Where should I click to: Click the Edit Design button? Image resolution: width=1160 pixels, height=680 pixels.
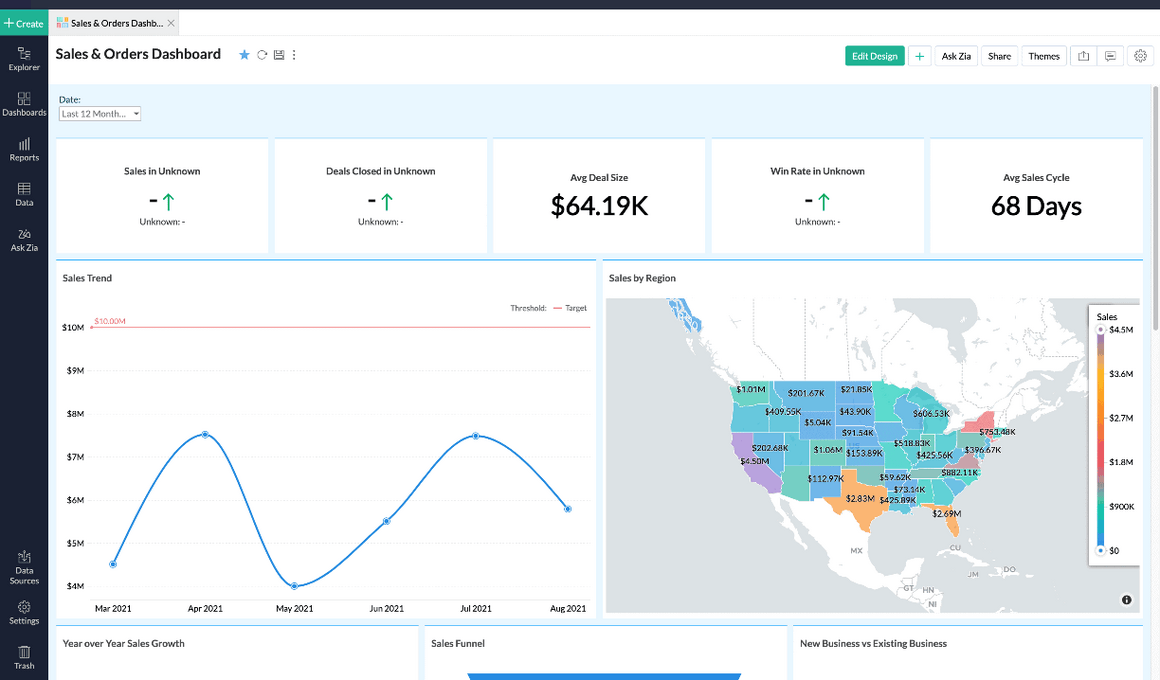click(874, 56)
